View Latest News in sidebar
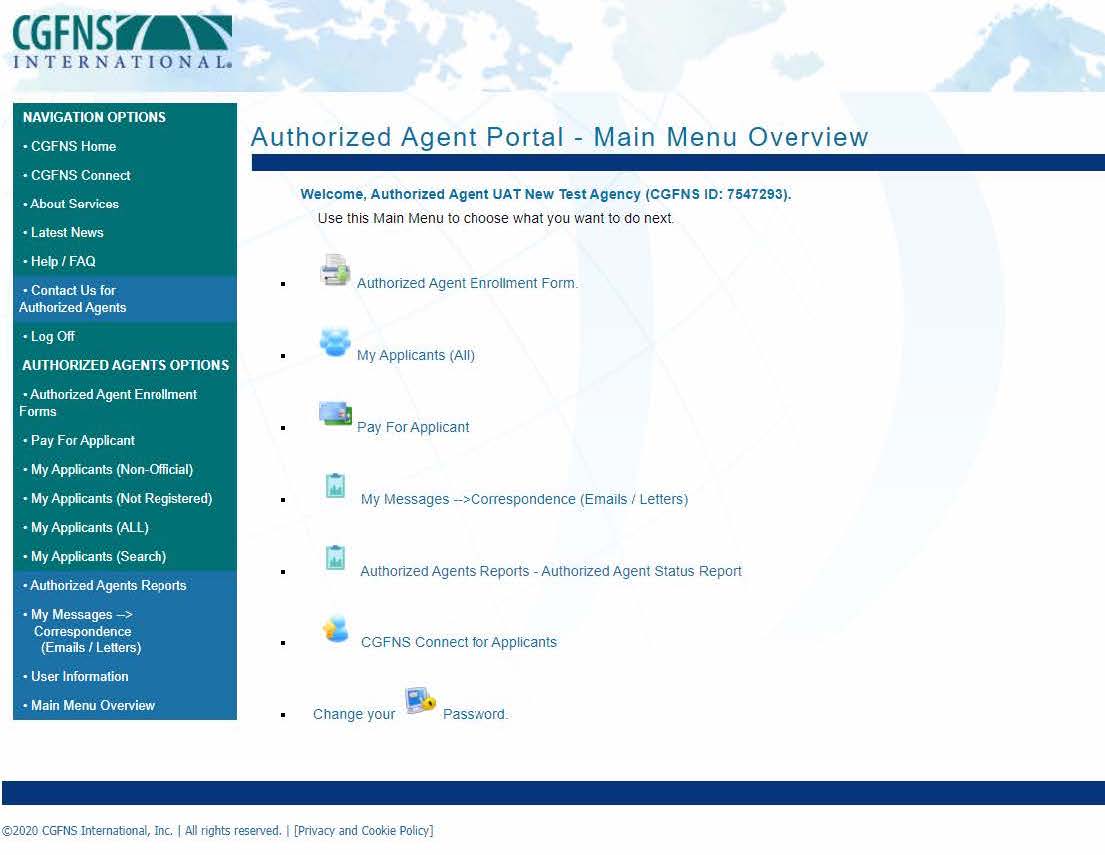This screenshot has width=1105, height=855. pos(67,233)
